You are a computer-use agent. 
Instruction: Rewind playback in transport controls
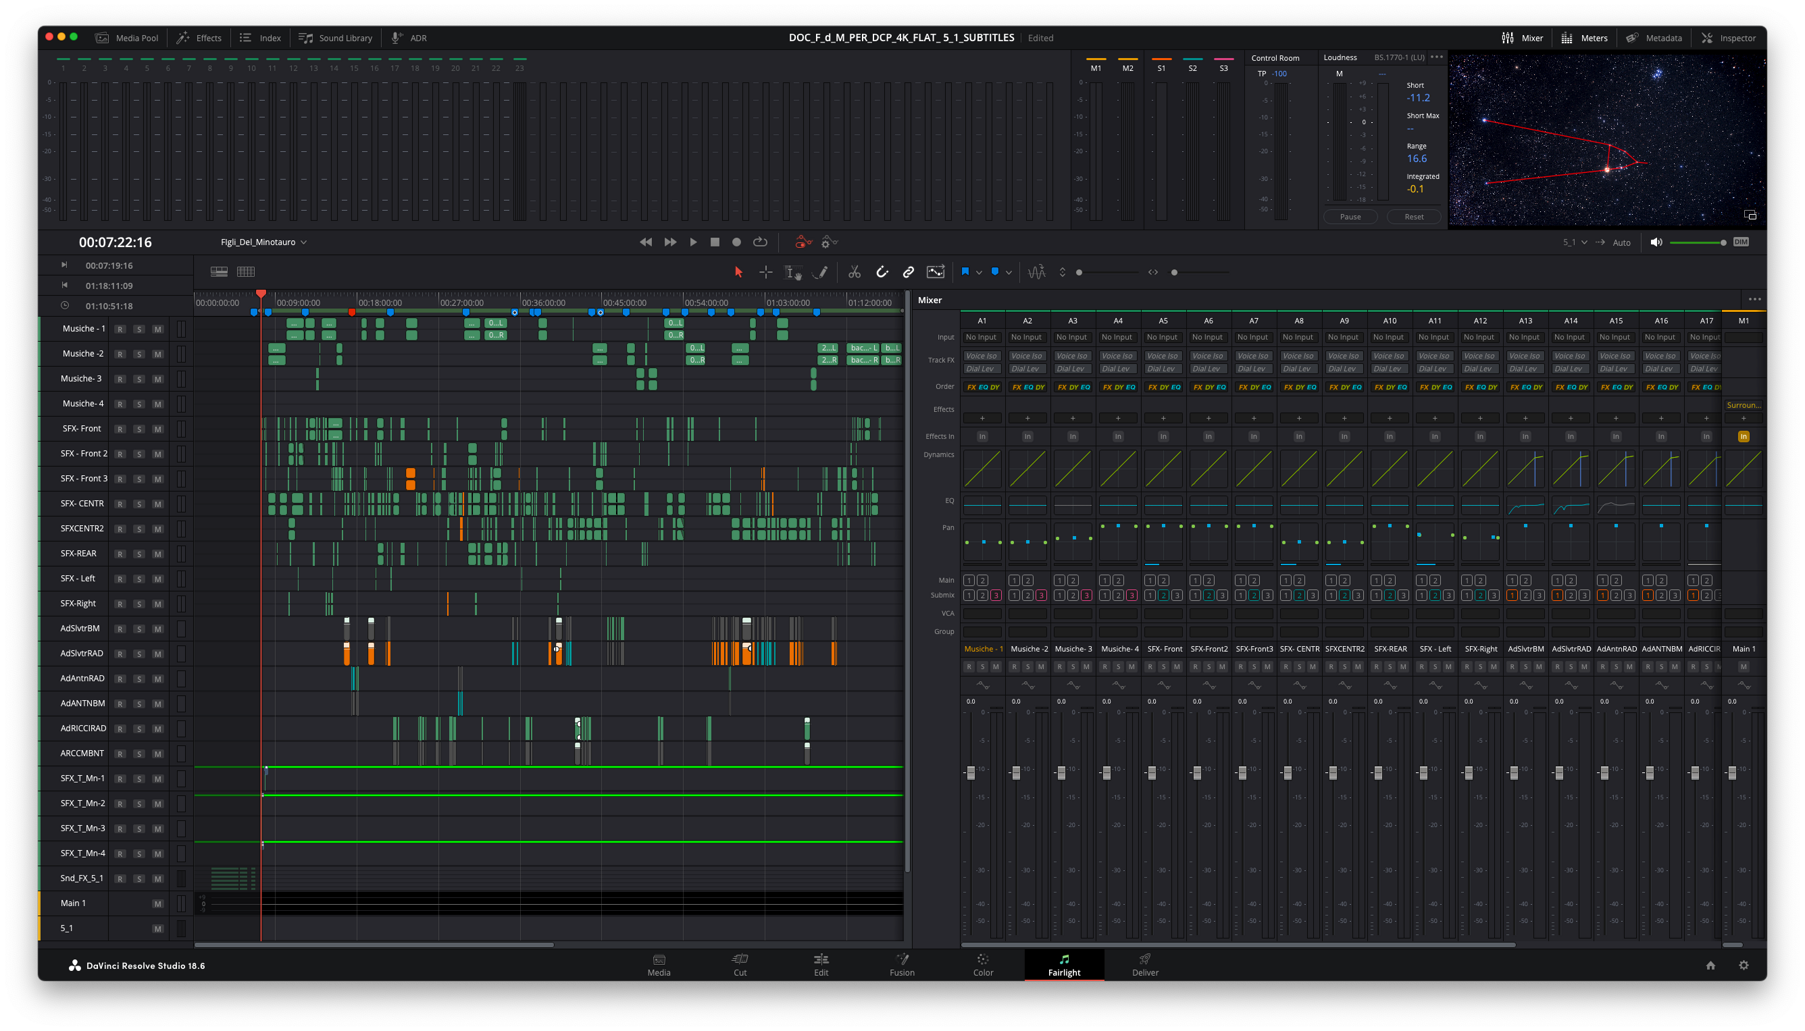(646, 242)
